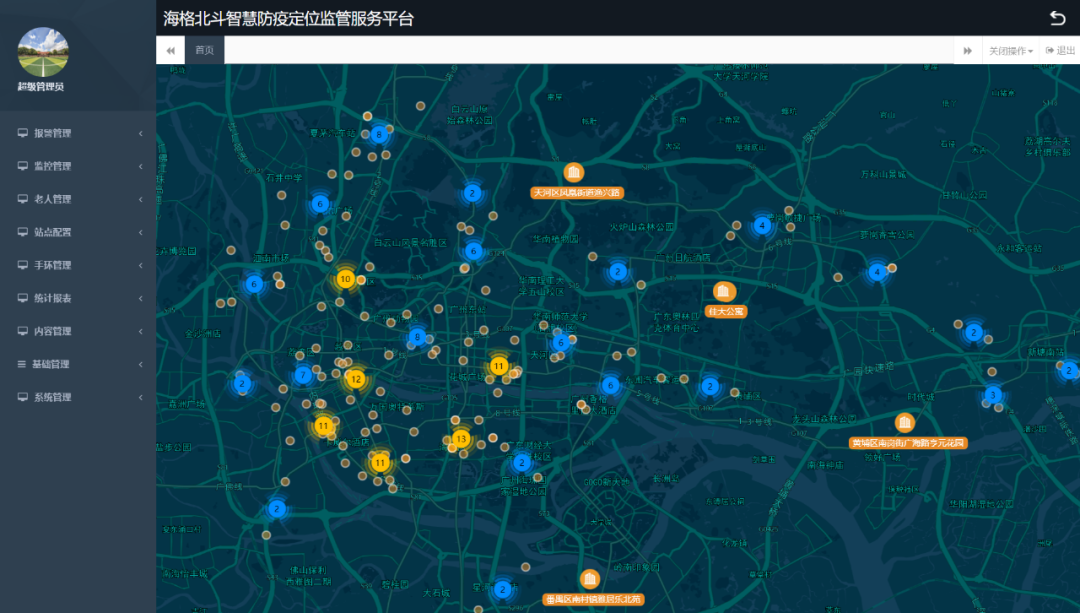Click the 佳大公寓 building marker
The height and width of the screenshot is (613, 1080).
pyautogui.click(x=725, y=292)
